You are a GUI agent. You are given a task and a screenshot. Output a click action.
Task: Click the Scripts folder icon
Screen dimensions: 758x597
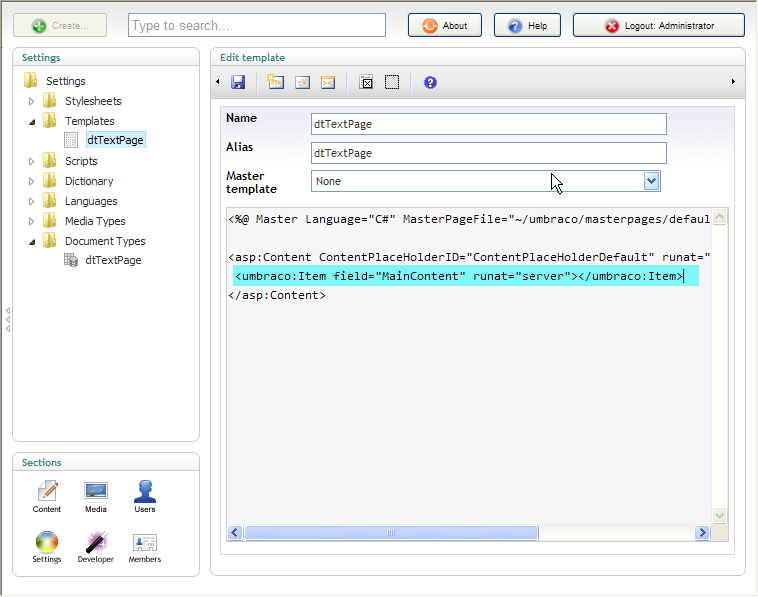[49, 160]
